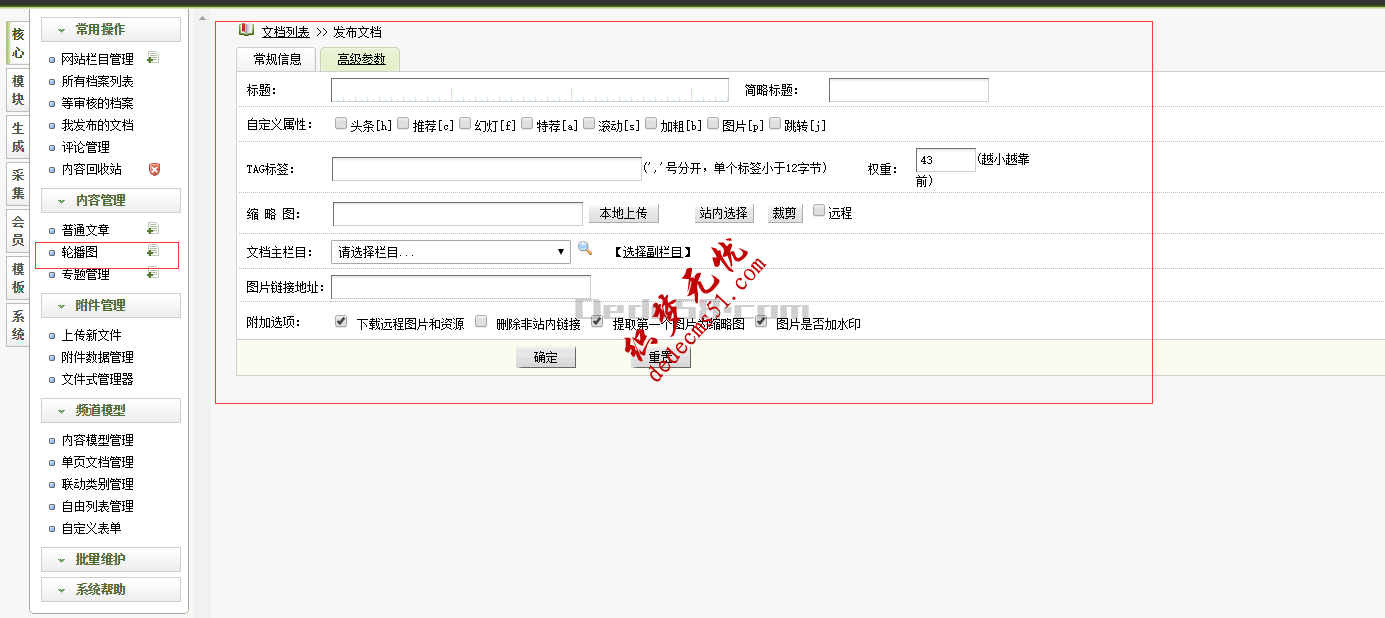This screenshot has height=618, width=1385.
Task: Collapse the 常用操作 sidebar section
Action: pyautogui.click(x=110, y=30)
